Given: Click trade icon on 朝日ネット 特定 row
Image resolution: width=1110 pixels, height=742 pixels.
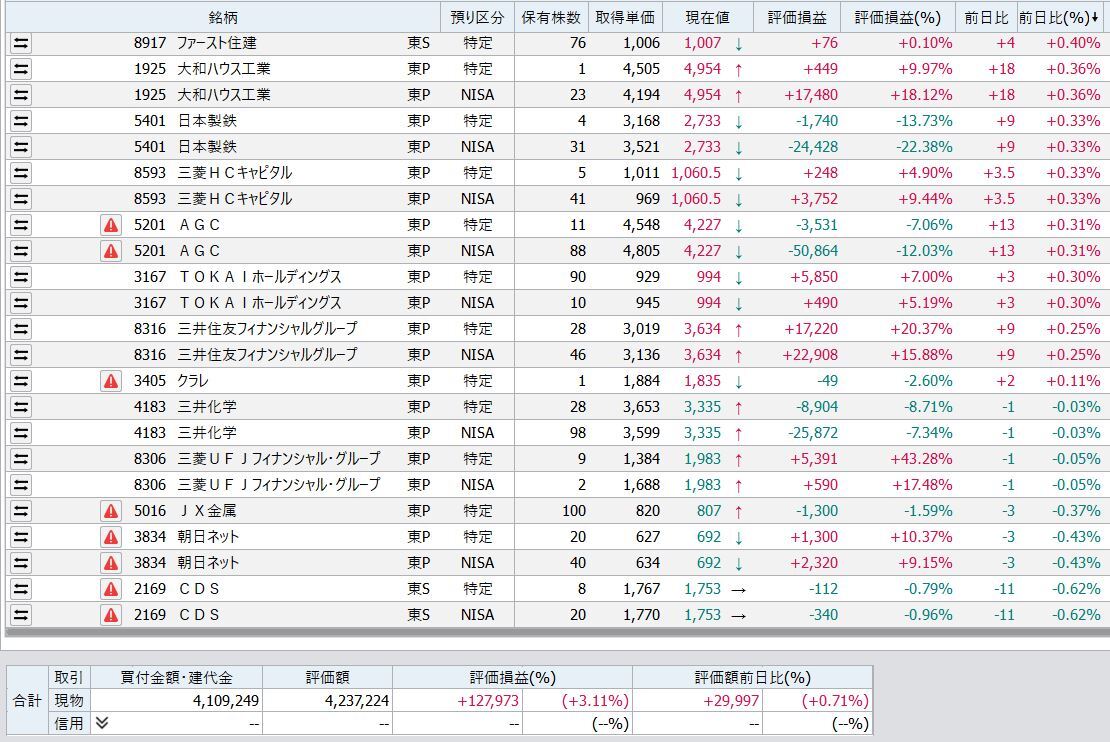Looking at the screenshot, I should point(21,537).
